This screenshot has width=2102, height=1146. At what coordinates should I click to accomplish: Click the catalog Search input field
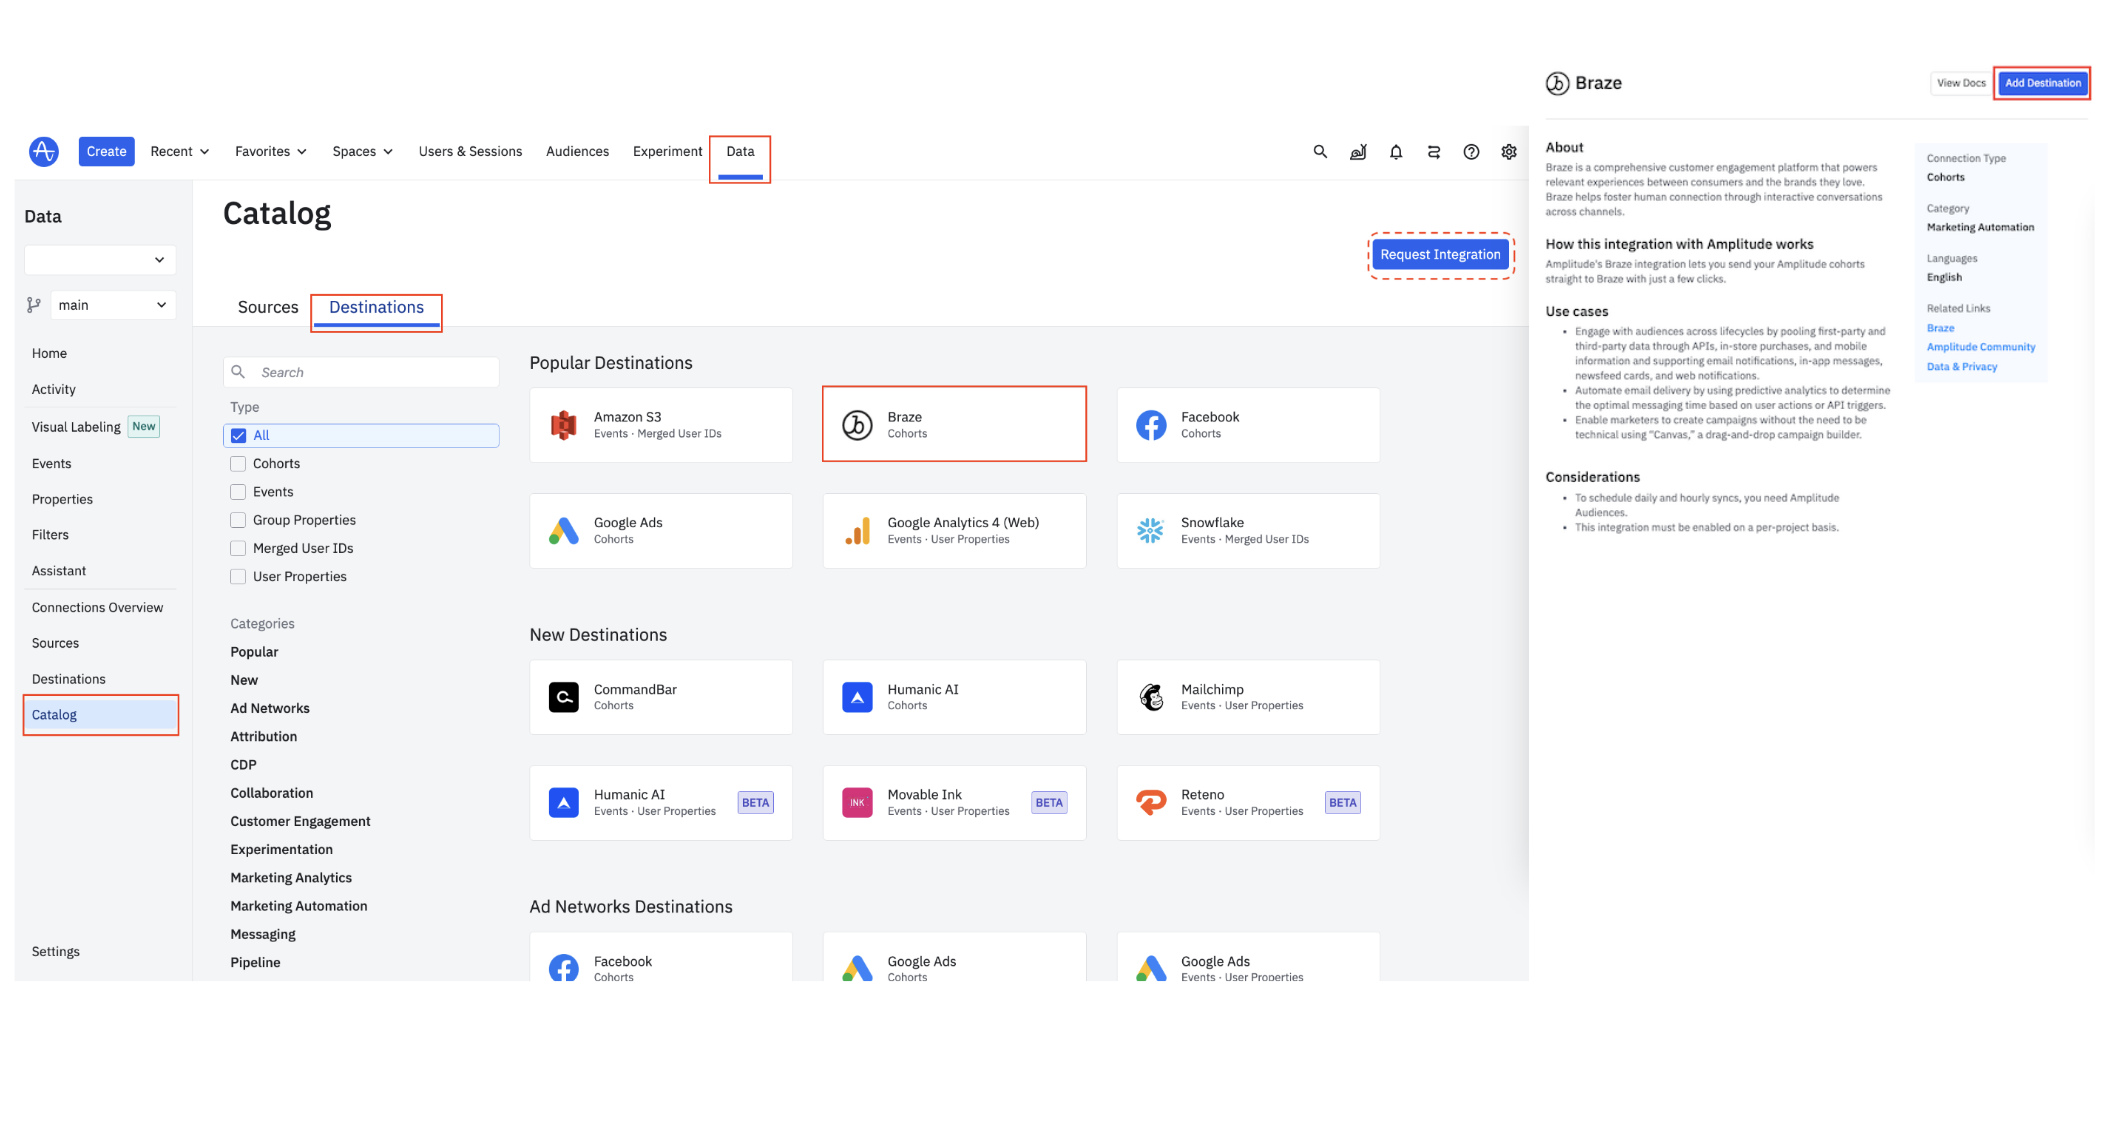point(361,372)
